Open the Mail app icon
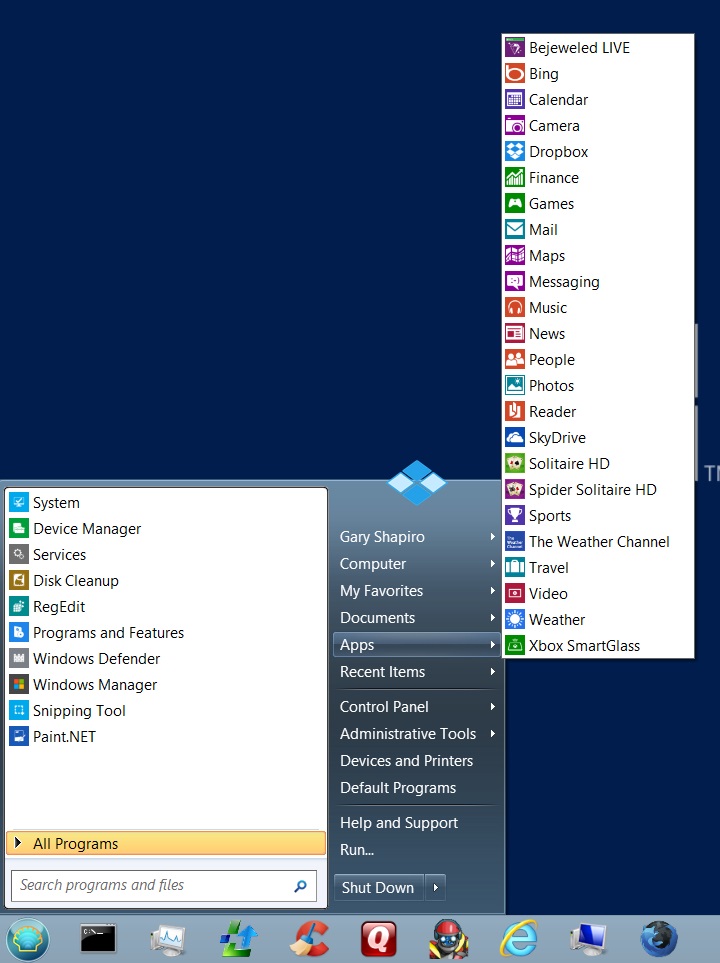 click(515, 230)
